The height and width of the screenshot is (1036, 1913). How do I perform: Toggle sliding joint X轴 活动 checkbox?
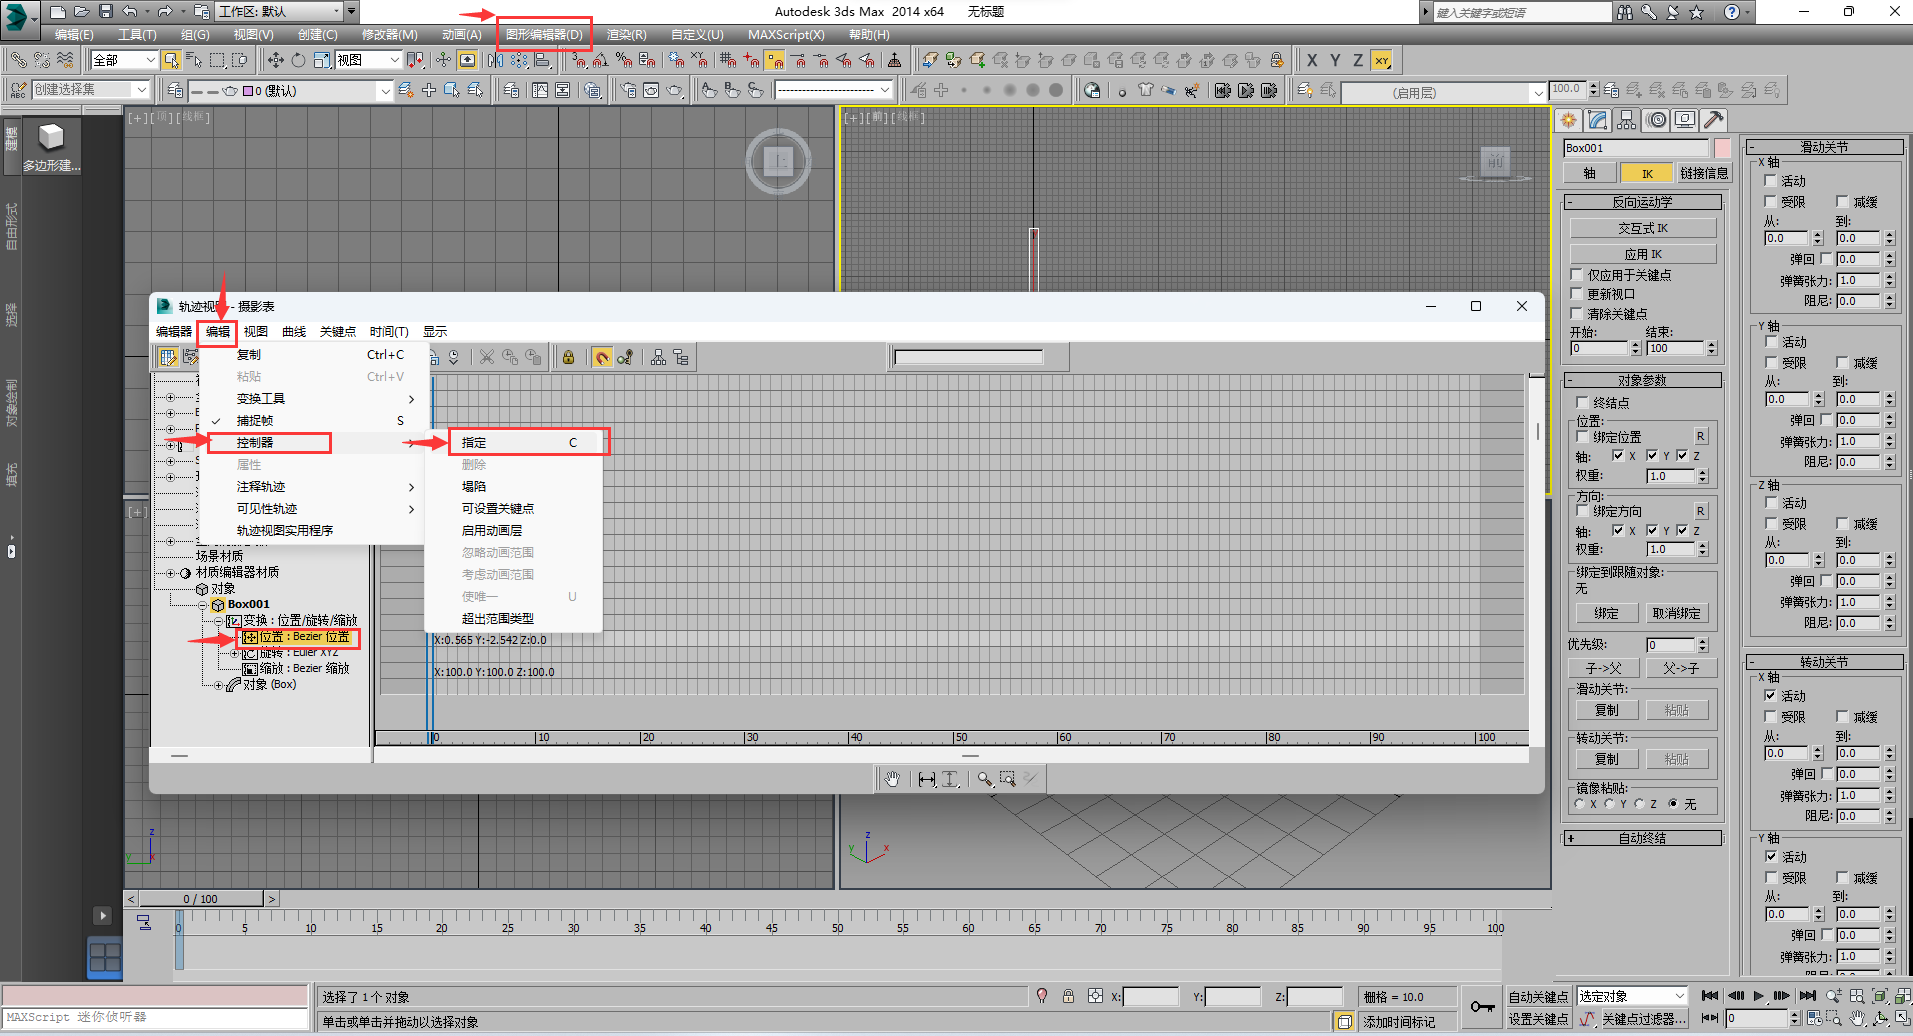pyautogui.click(x=1770, y=181)
